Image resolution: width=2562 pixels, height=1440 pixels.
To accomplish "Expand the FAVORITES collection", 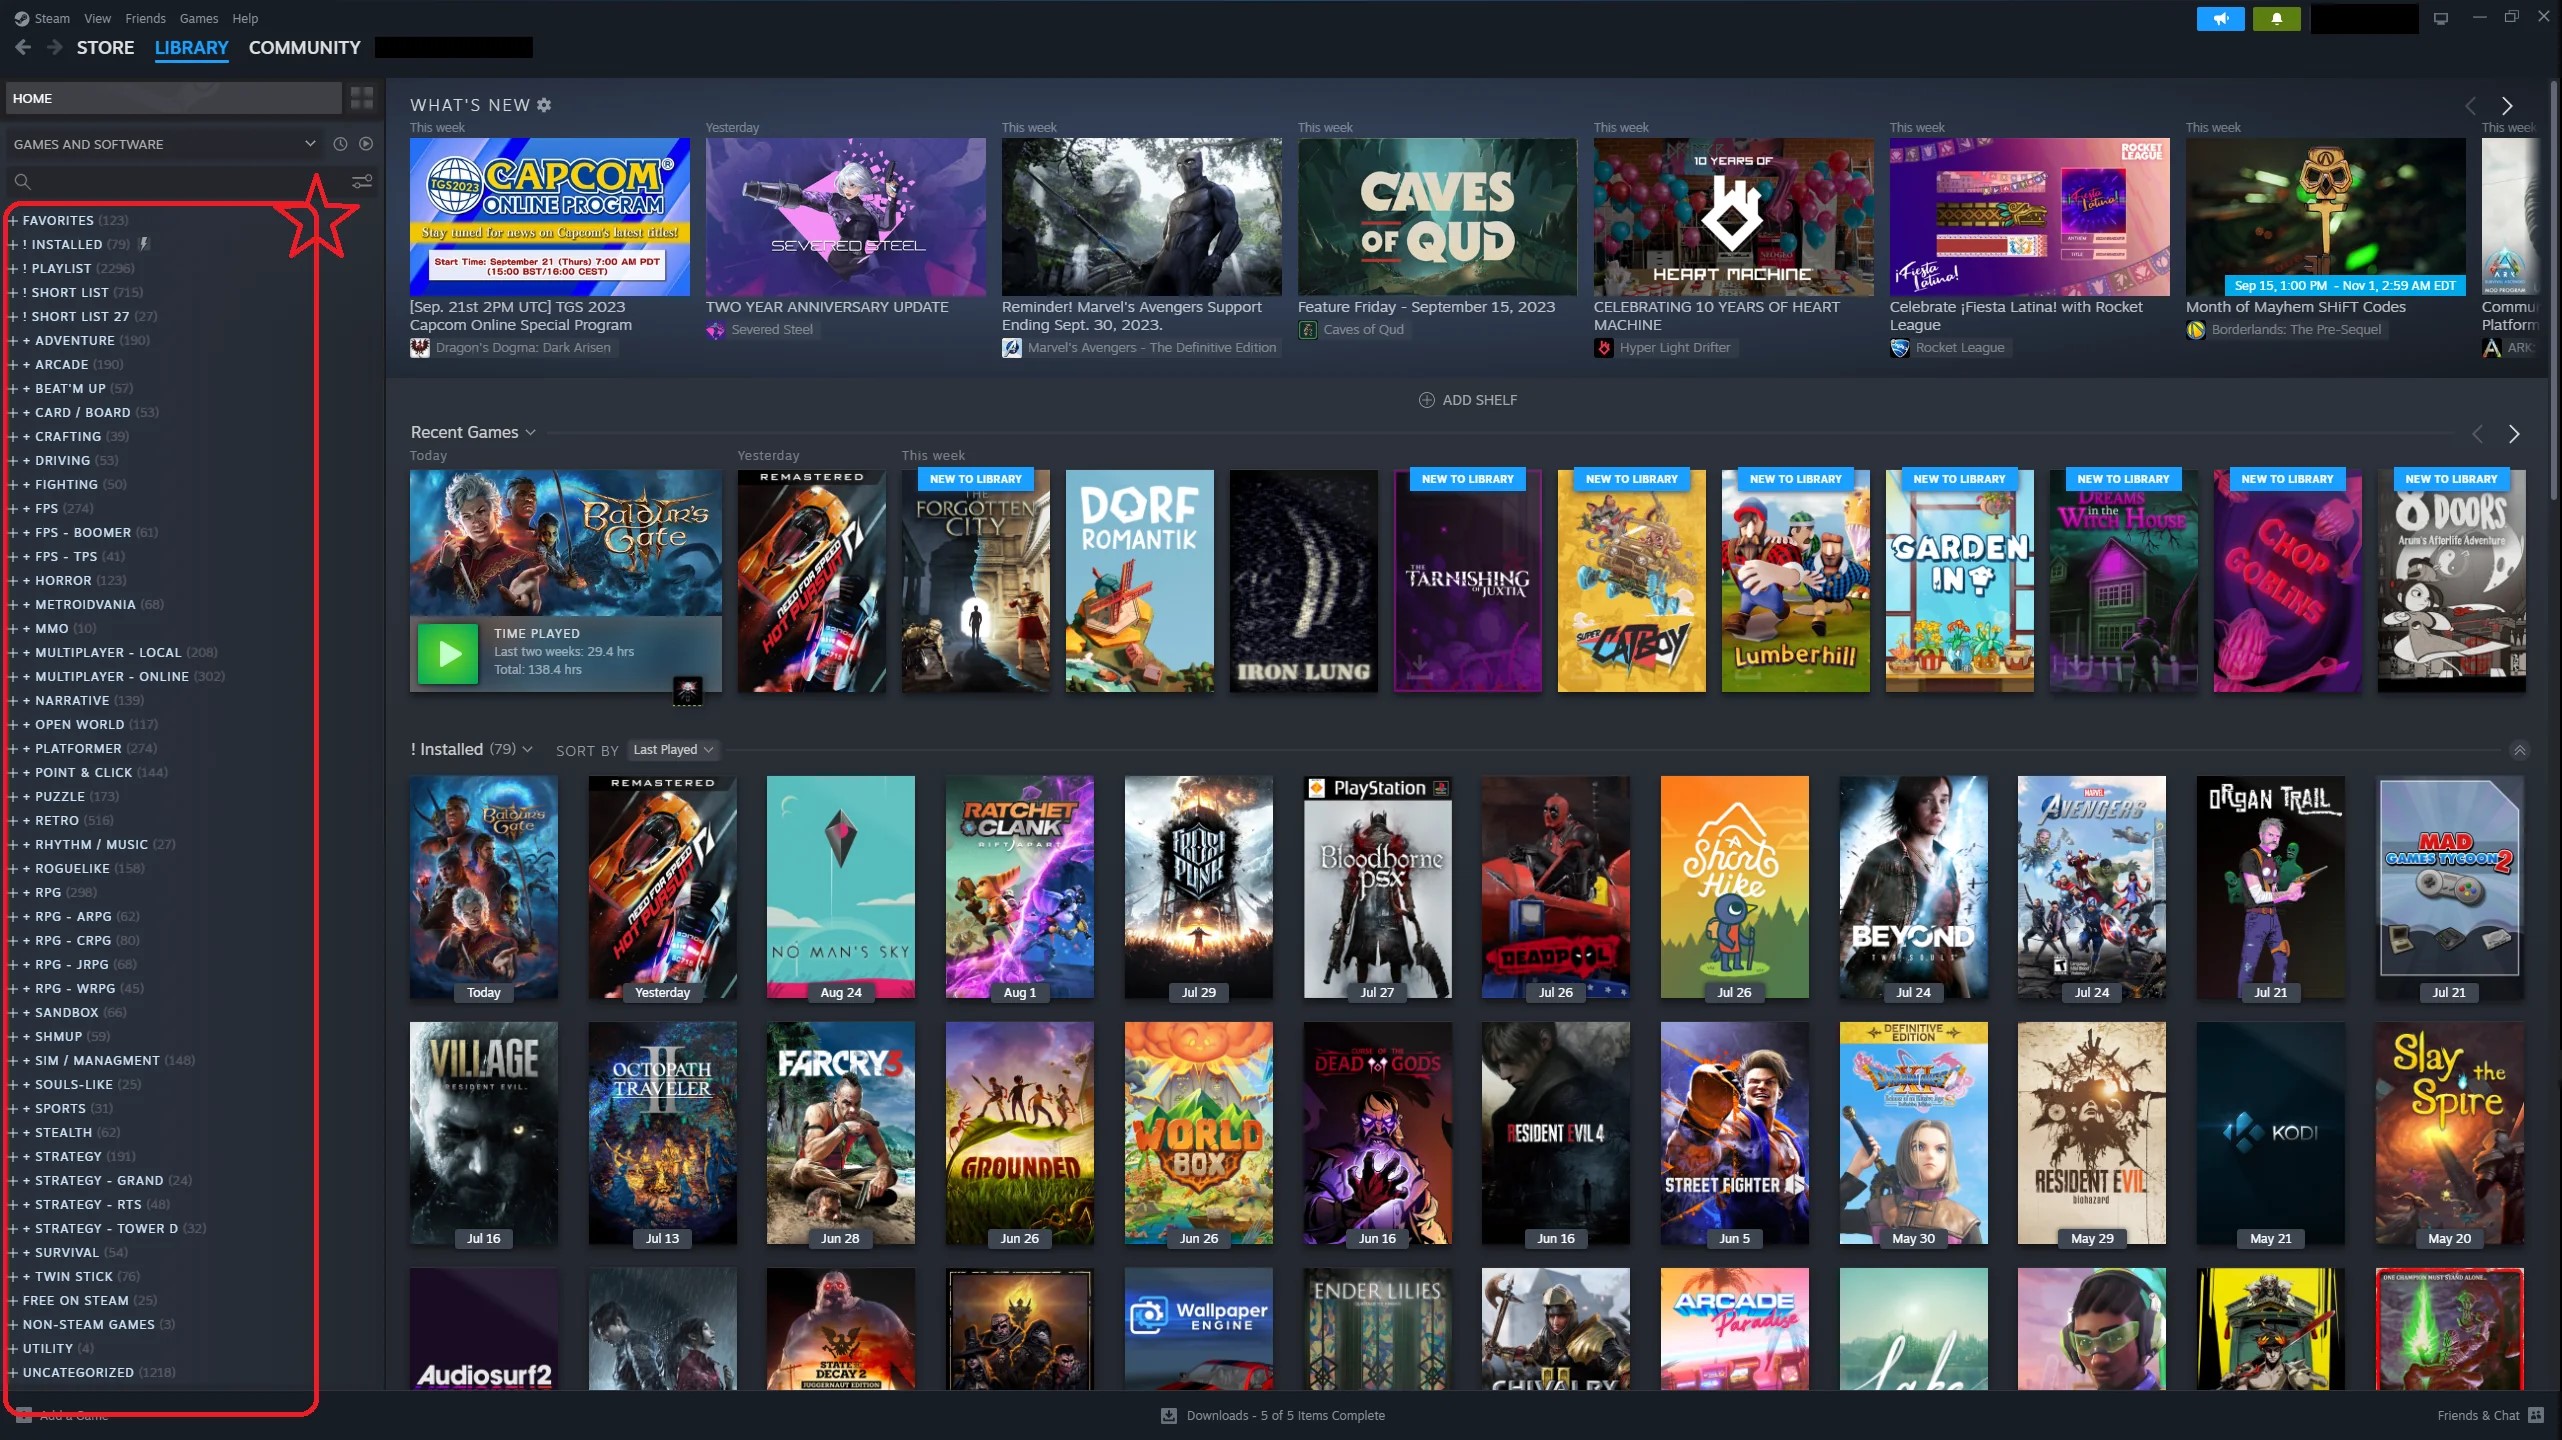I will 13,220.
